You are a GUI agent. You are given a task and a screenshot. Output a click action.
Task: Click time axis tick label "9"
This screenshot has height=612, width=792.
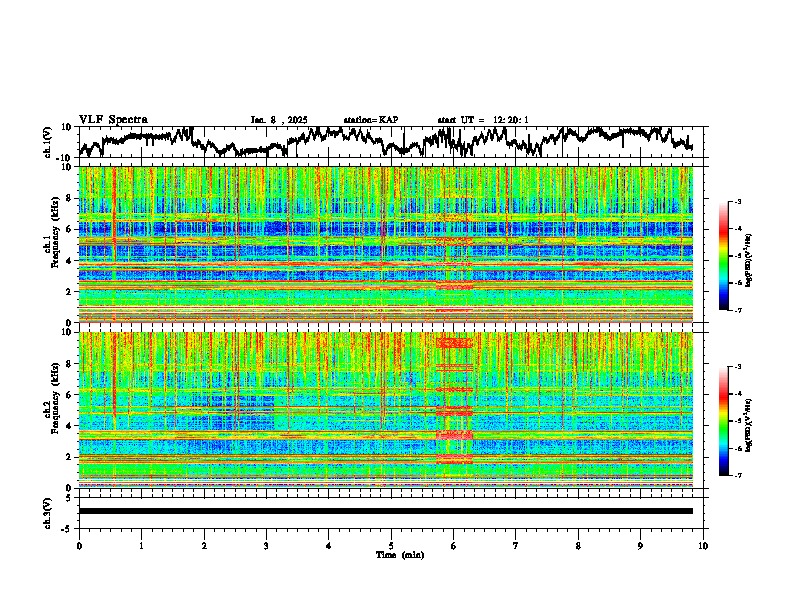640,546
